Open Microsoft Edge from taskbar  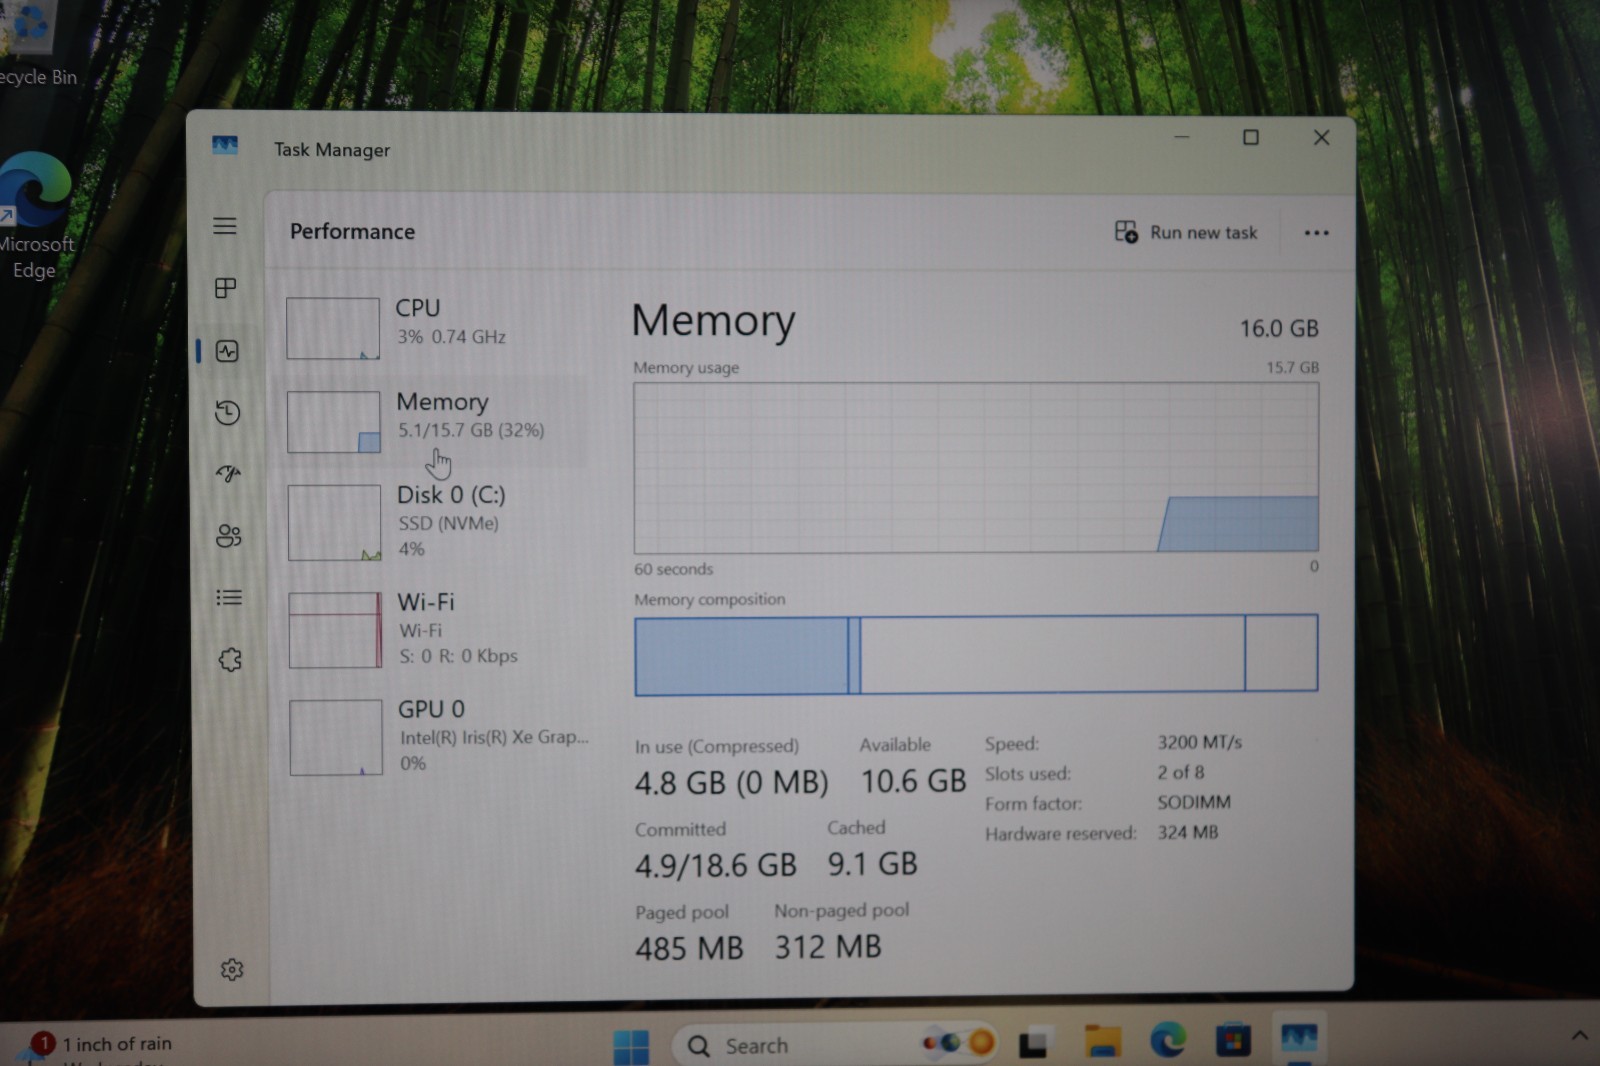[1167, 1041]
